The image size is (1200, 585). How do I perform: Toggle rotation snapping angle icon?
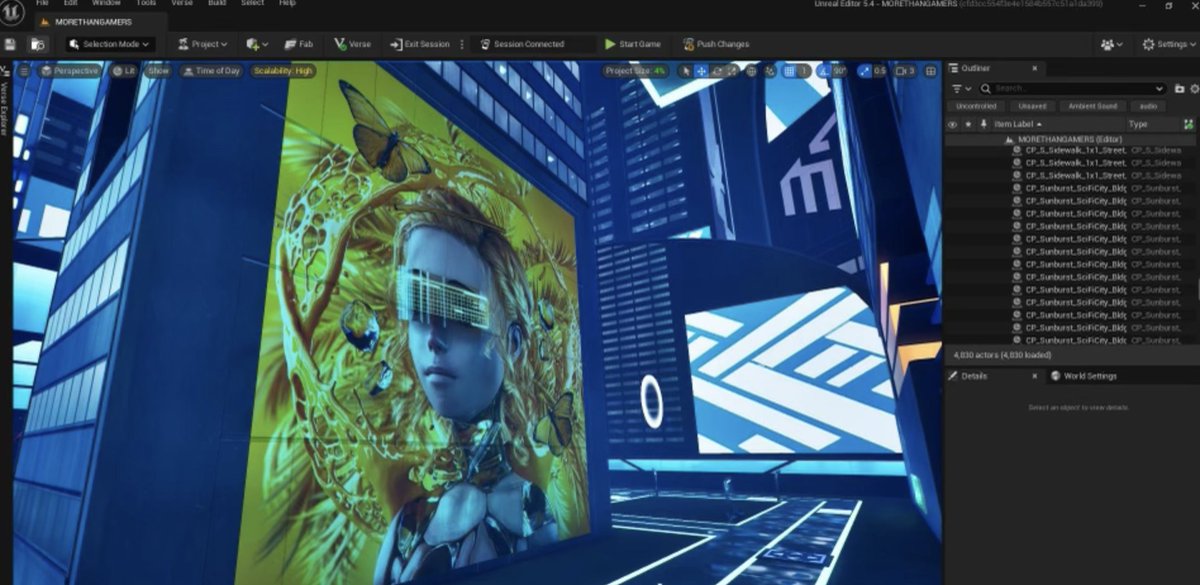click(822, 71)
